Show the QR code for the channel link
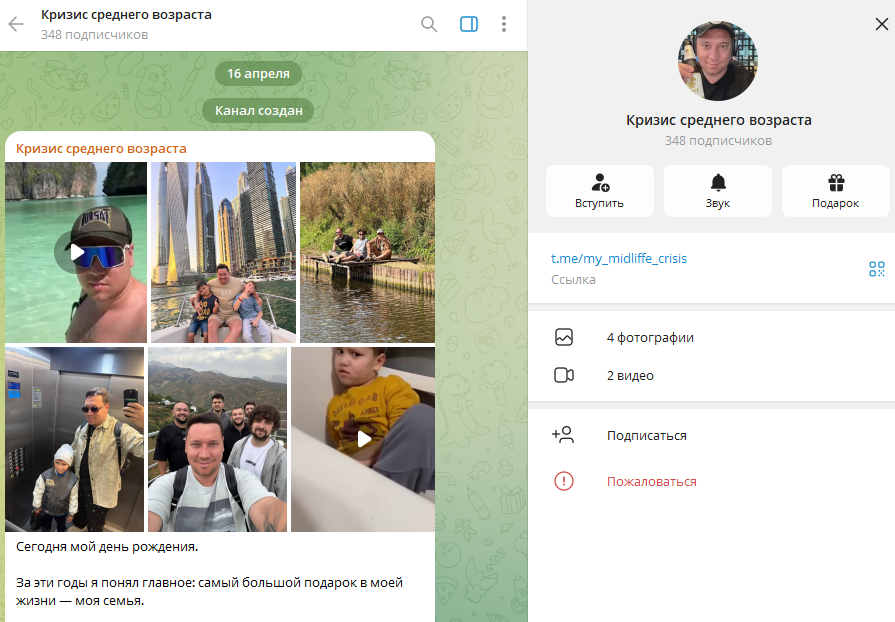Image resolution: width=895 pixels, height=622 pixels. (x=877, y=269)
